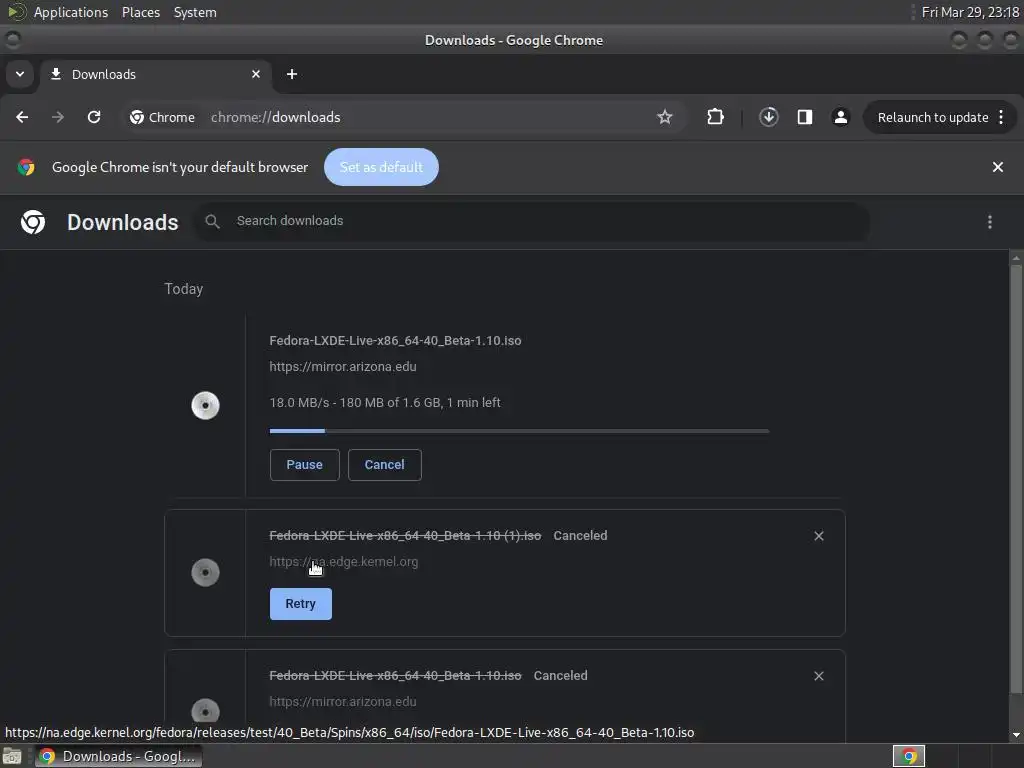The width and height of the screenshot is (1024, 768).
Task: Click the forward navigation arrow
Action: point(58,117)
